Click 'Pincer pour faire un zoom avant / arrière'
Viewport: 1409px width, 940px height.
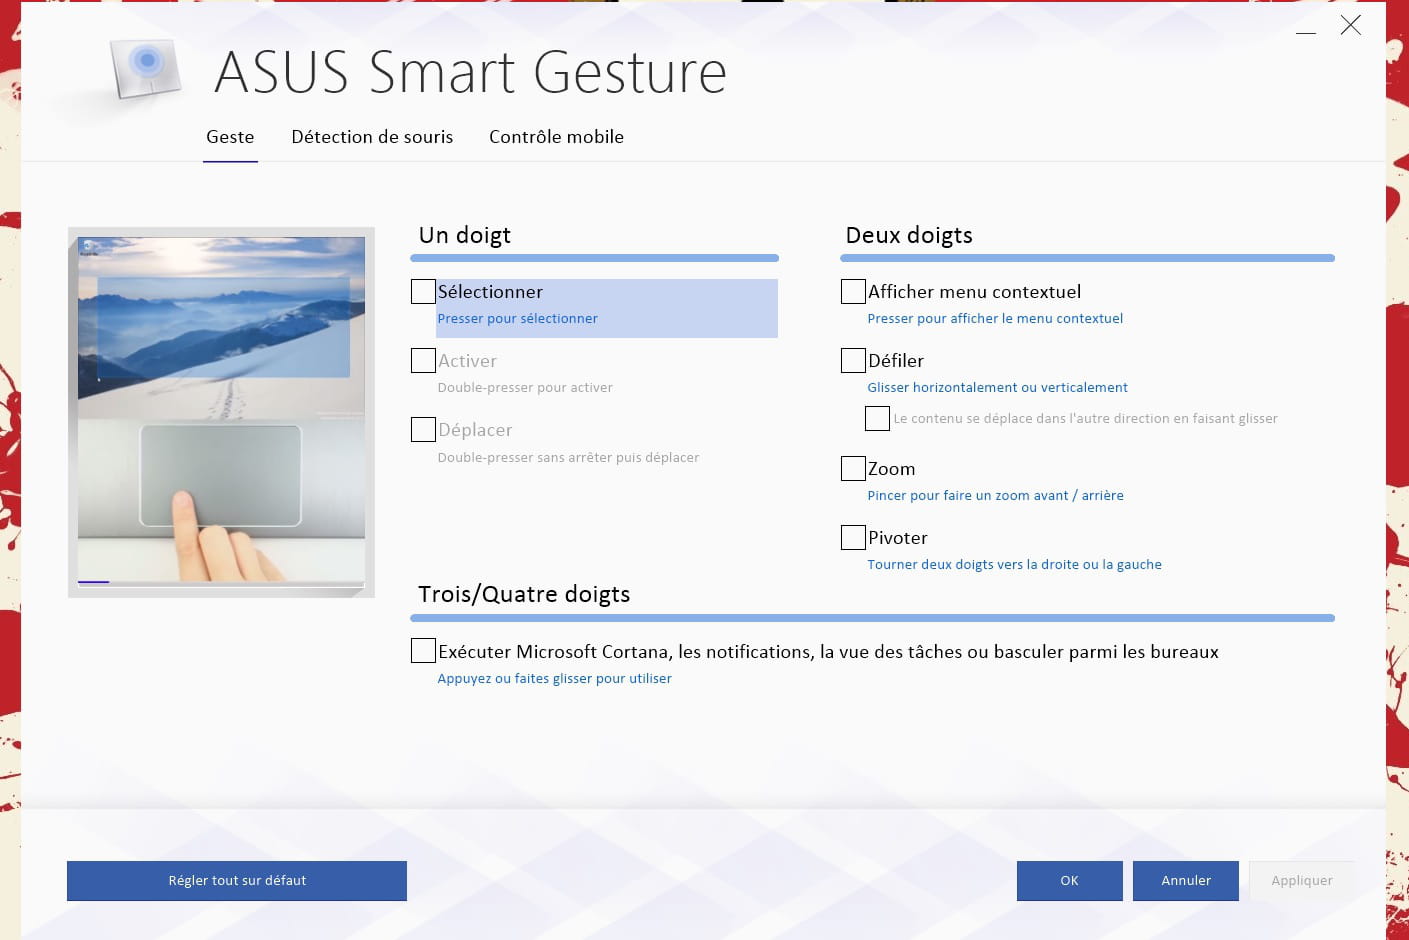pos(995,496)
